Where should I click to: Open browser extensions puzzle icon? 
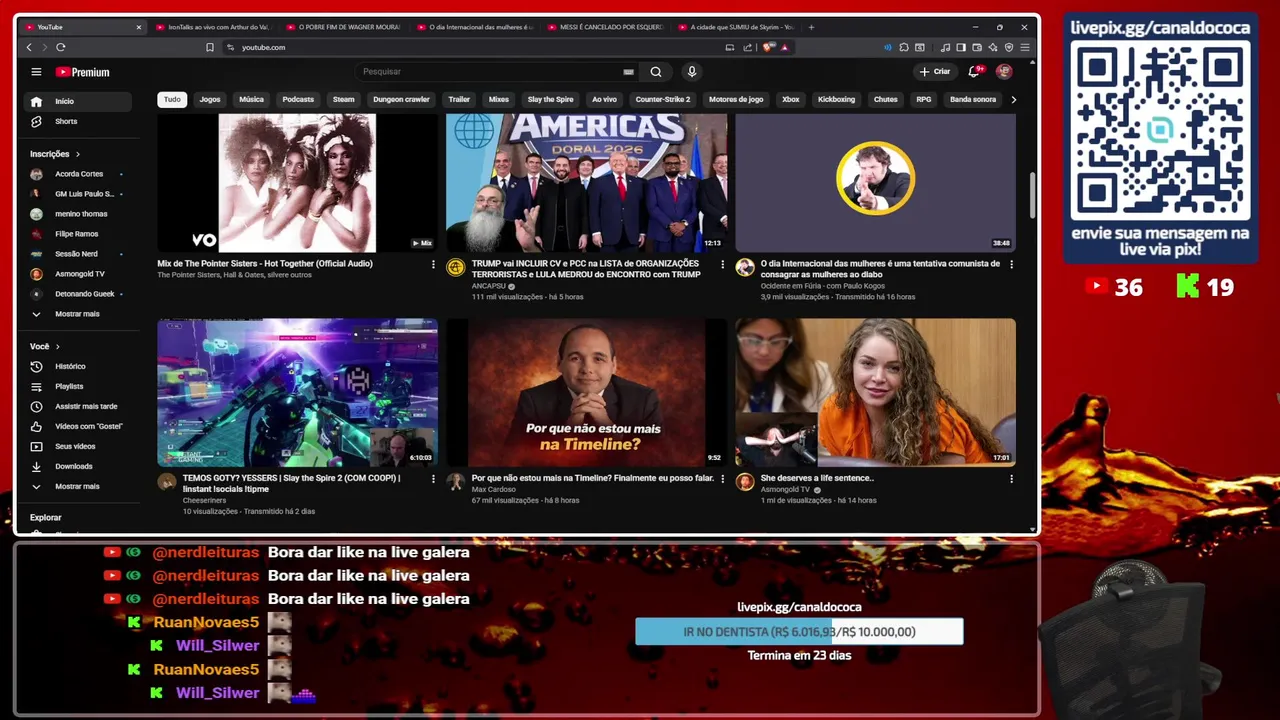click(904, 47)
